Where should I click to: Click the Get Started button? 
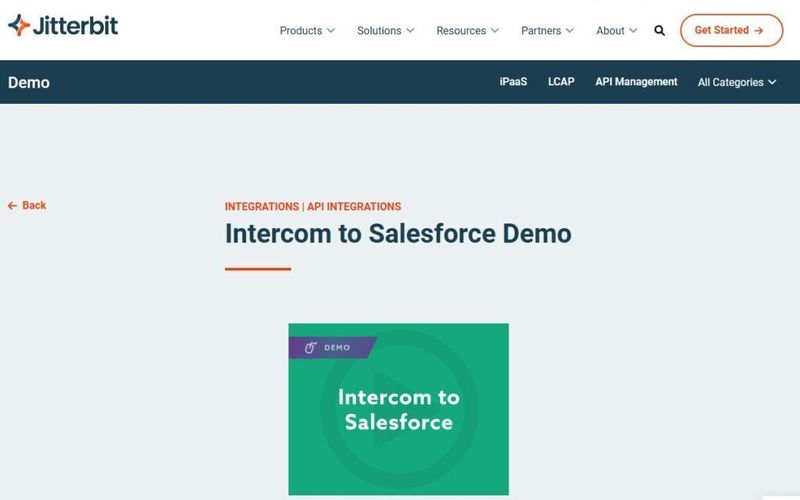pyautogui.click(x=731, y=30)
